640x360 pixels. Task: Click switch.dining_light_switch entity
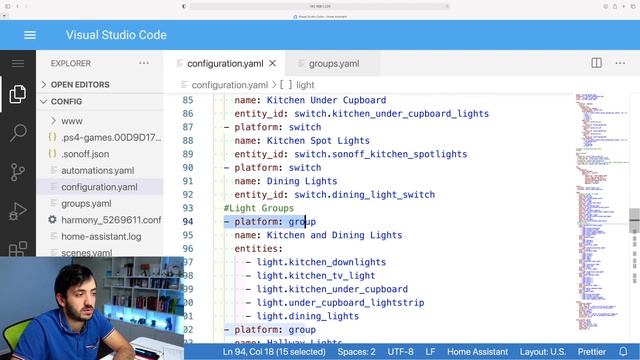(x=364, y=195)
